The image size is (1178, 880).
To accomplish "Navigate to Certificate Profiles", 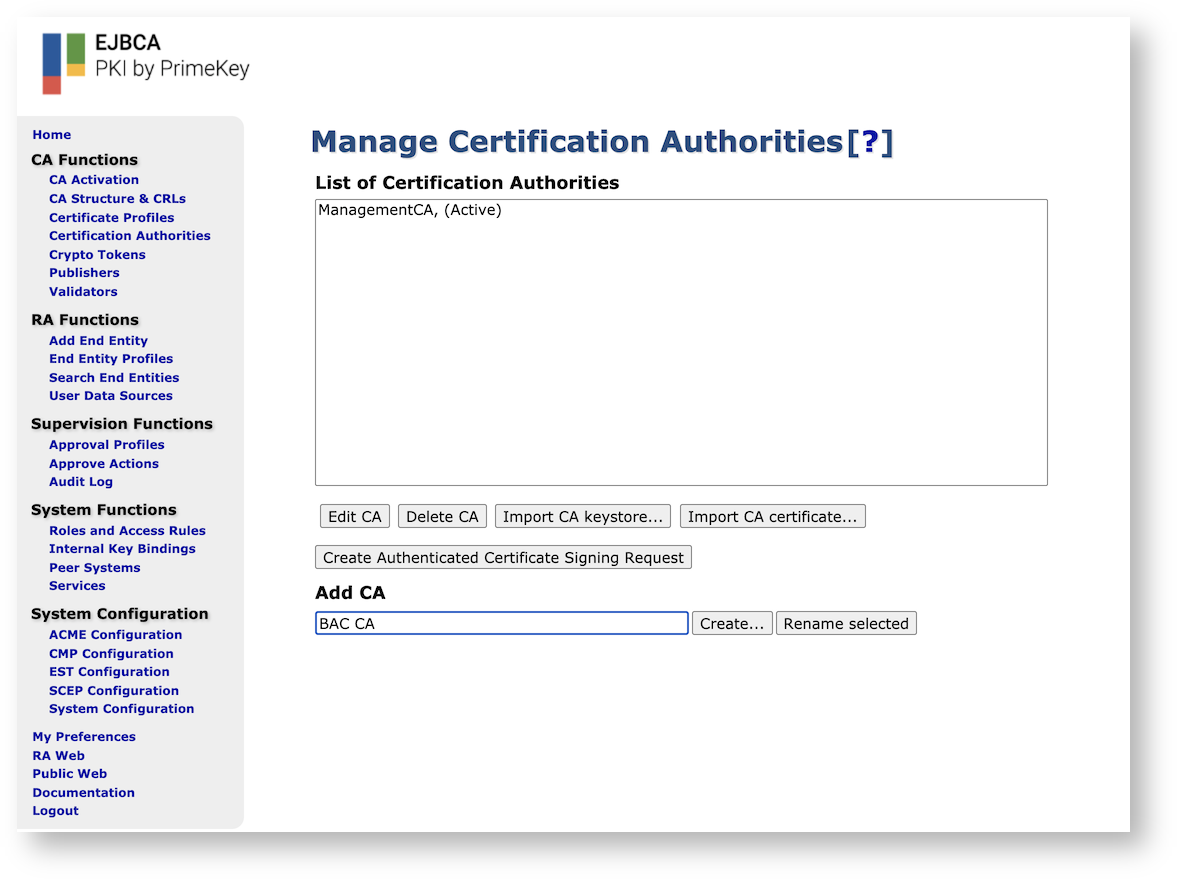I will click(111, 217).
